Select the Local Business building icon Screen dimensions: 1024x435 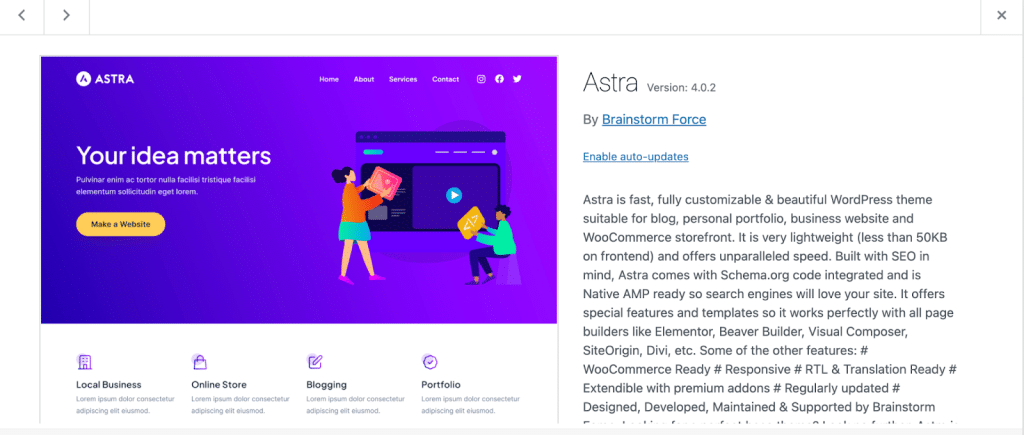tap(84, 362)
